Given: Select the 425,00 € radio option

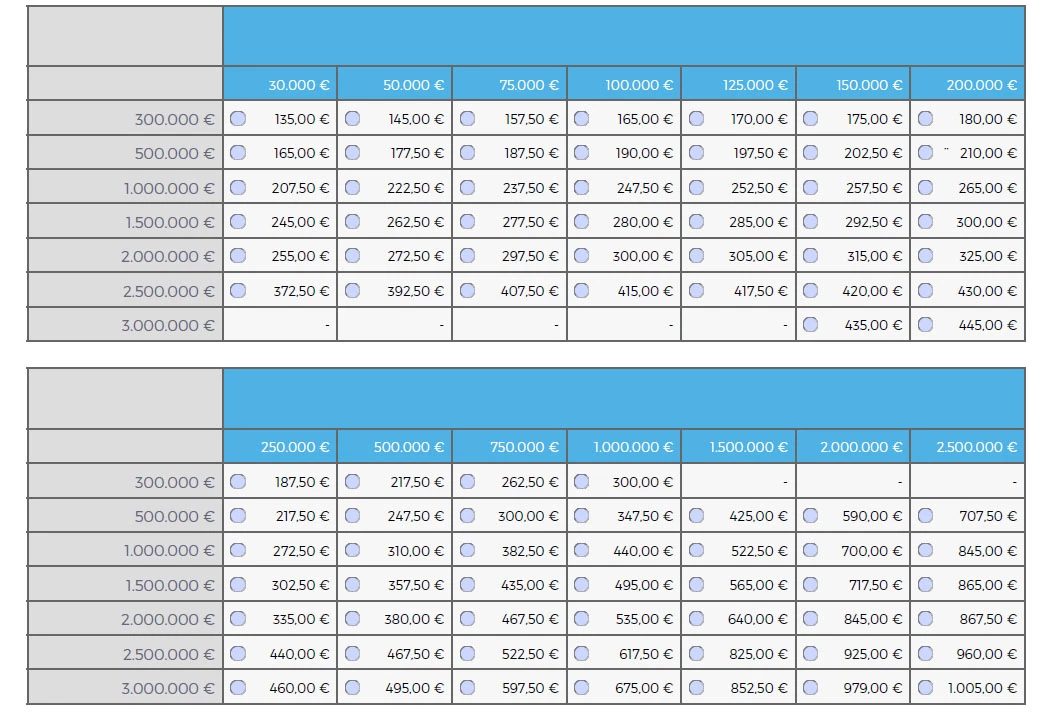Looking at the screenshot, I should pos(696,516).
